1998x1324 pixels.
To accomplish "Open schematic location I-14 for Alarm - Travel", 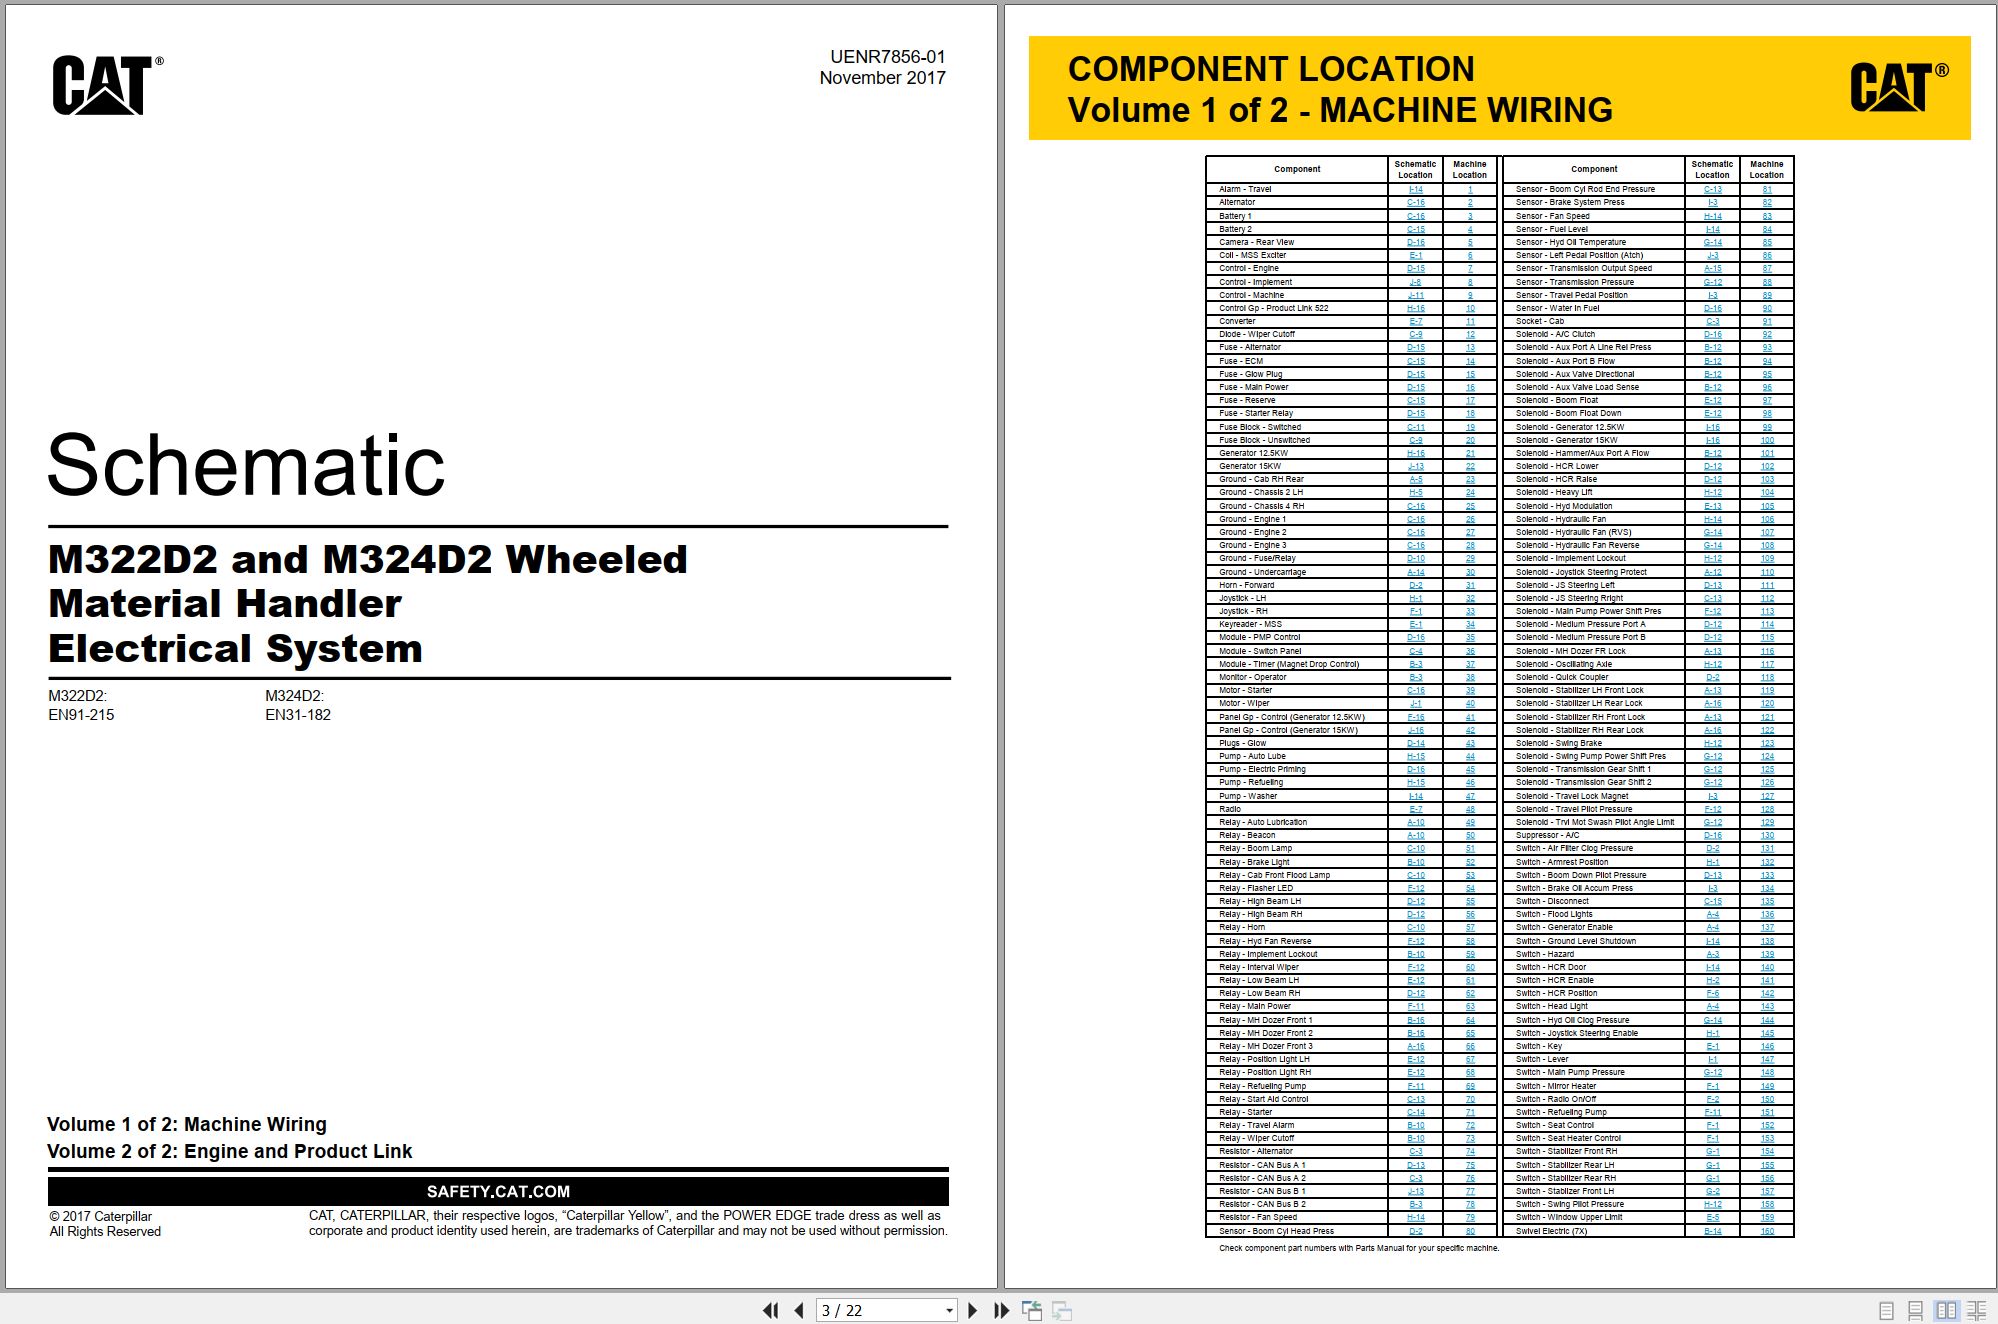I will [x=1415, y=189].
